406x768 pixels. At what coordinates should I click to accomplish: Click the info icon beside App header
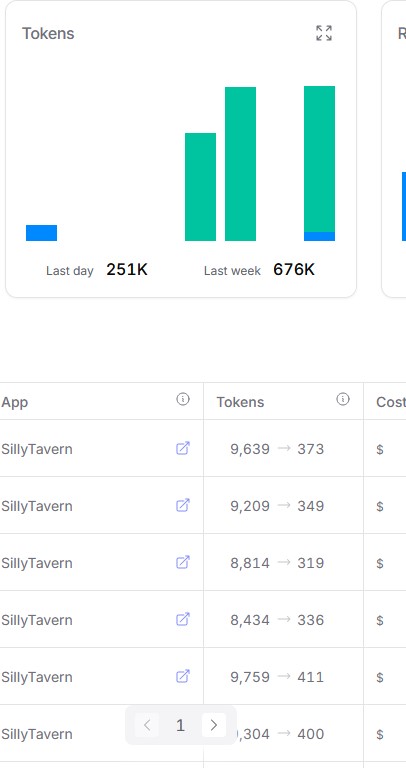[x=183, y=400]
